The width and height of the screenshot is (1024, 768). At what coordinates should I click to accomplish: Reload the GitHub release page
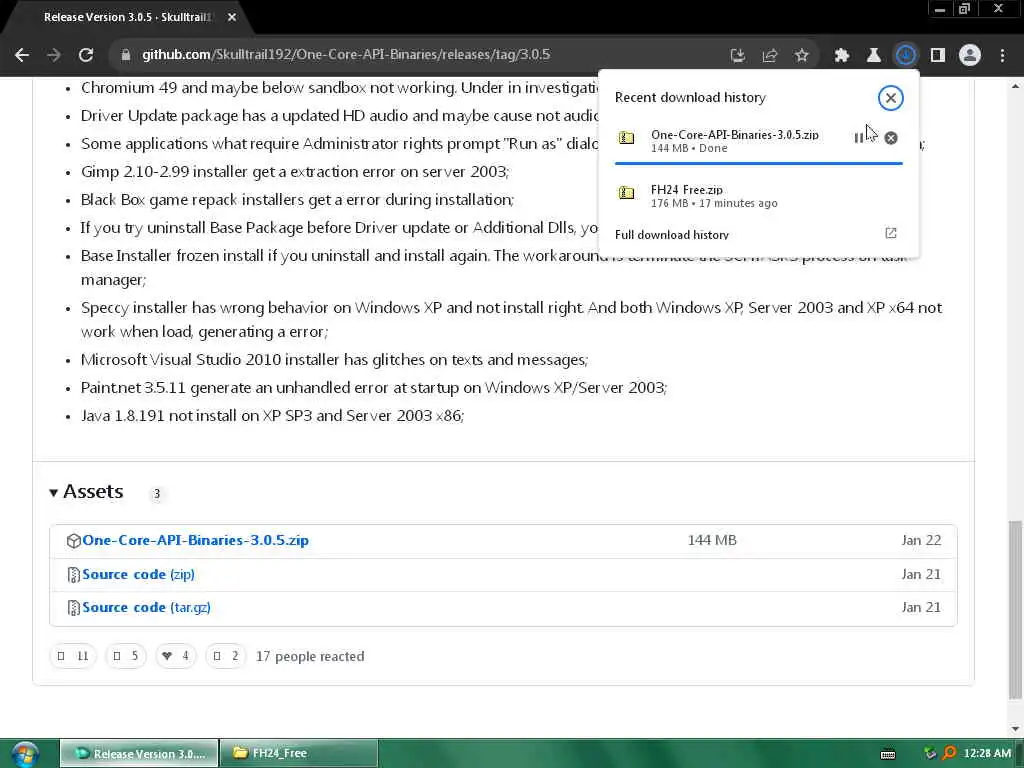86,55
